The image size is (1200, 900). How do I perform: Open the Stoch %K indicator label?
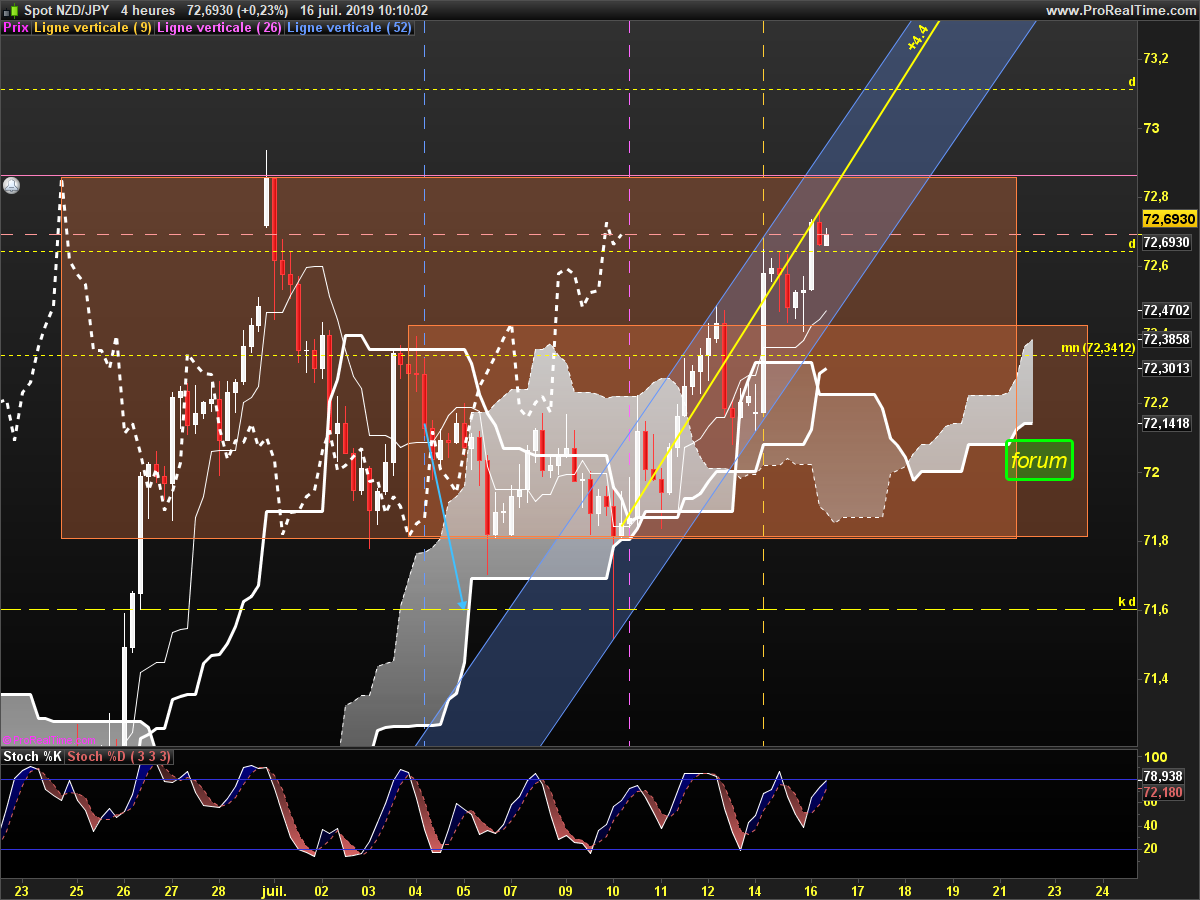33,756
